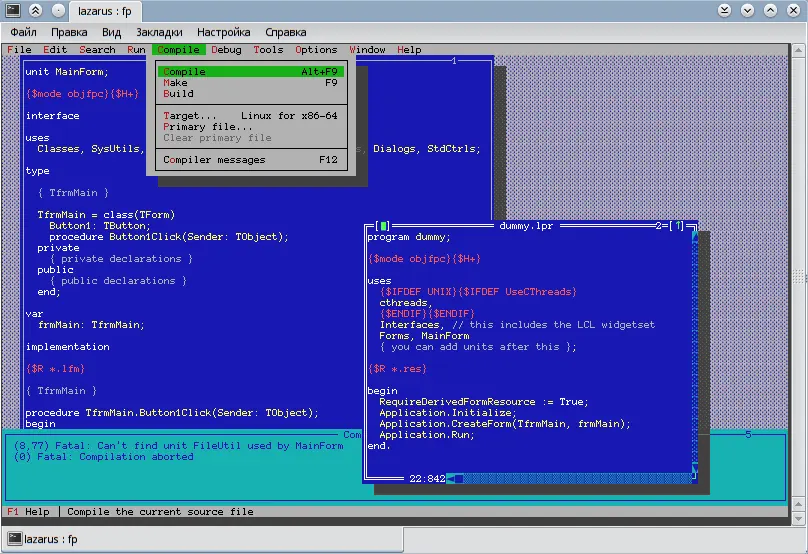Close the dummy.lpr editor window via its green box icon
The image size is (808, 554).
[x=383, y=226]
